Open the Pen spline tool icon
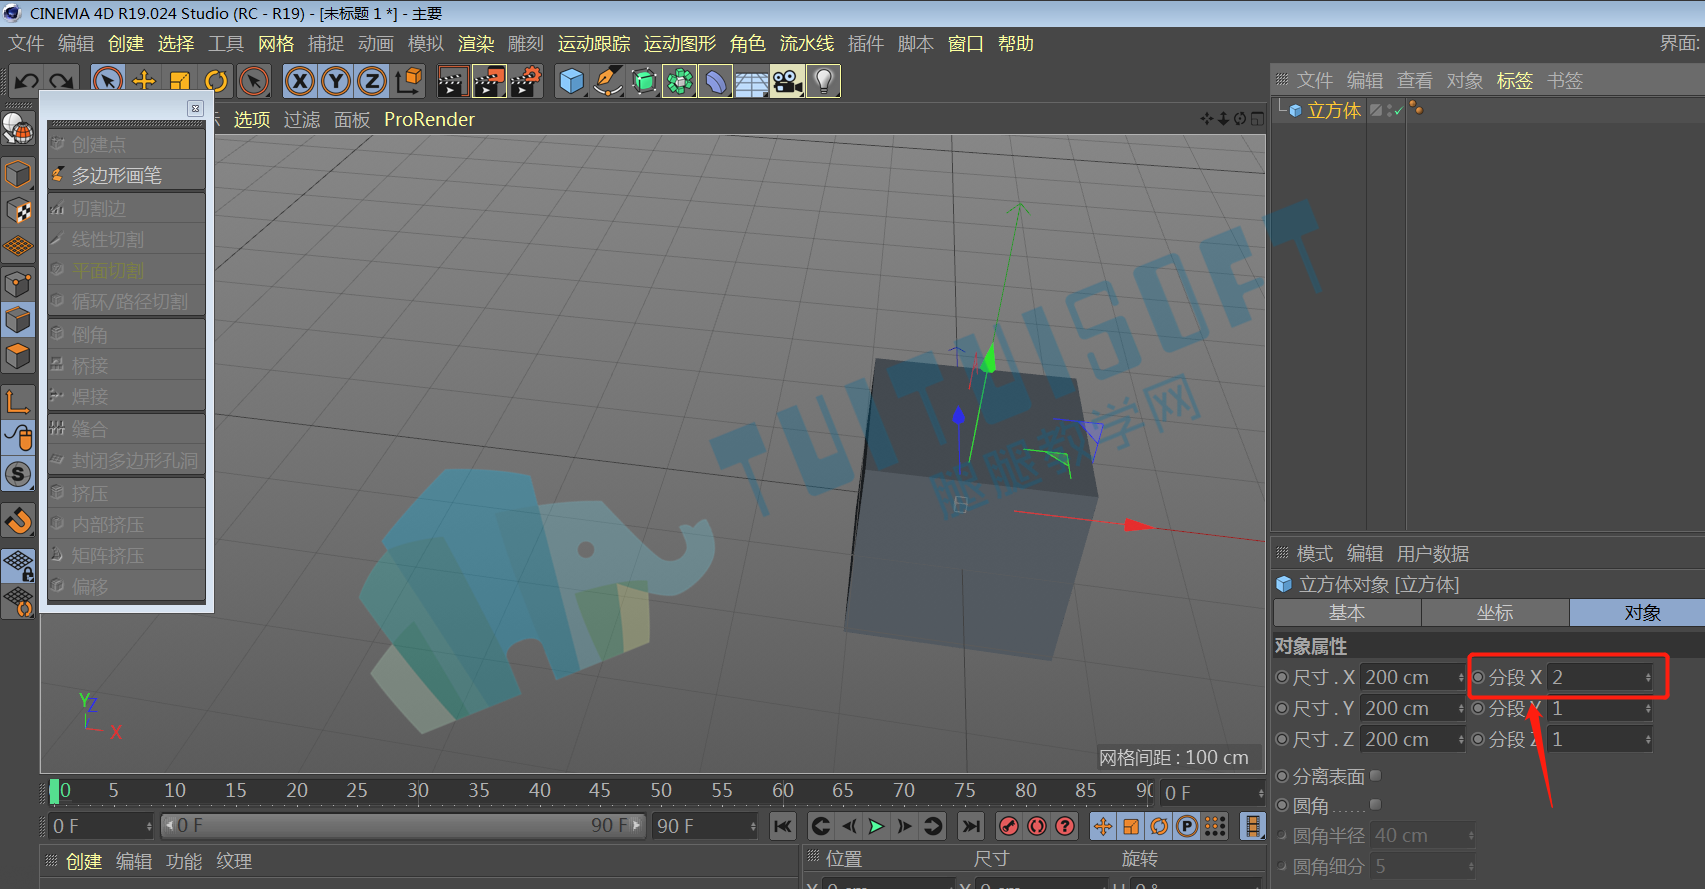This screenshot has width=1705, height=889. [608, 81]
